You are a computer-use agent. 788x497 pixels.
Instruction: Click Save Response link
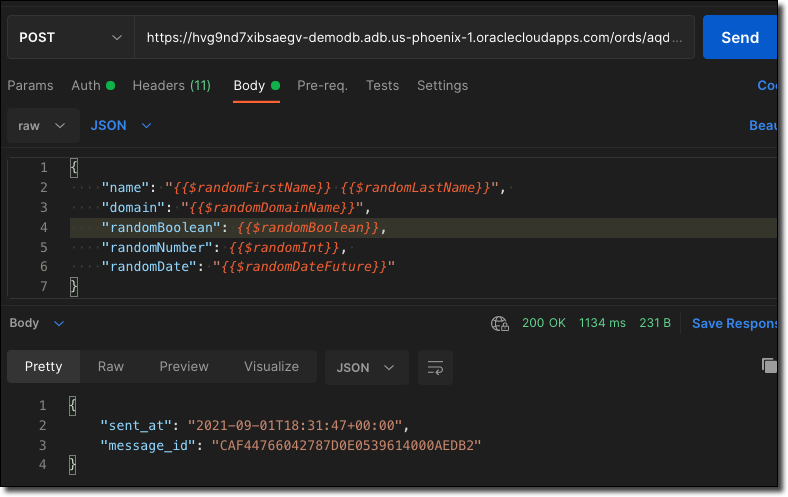(x=734, y=323)
